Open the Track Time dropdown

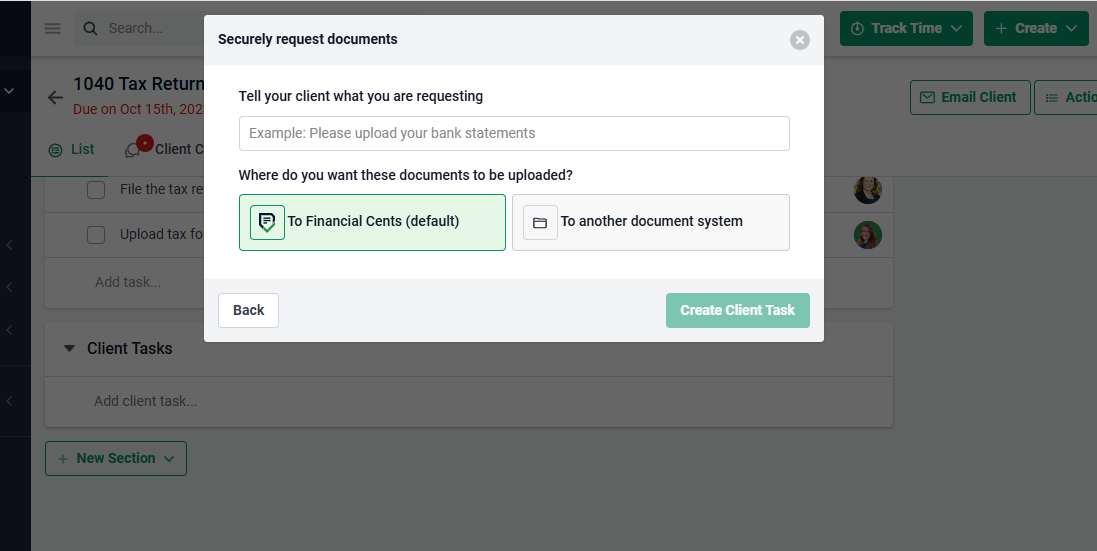906,29
